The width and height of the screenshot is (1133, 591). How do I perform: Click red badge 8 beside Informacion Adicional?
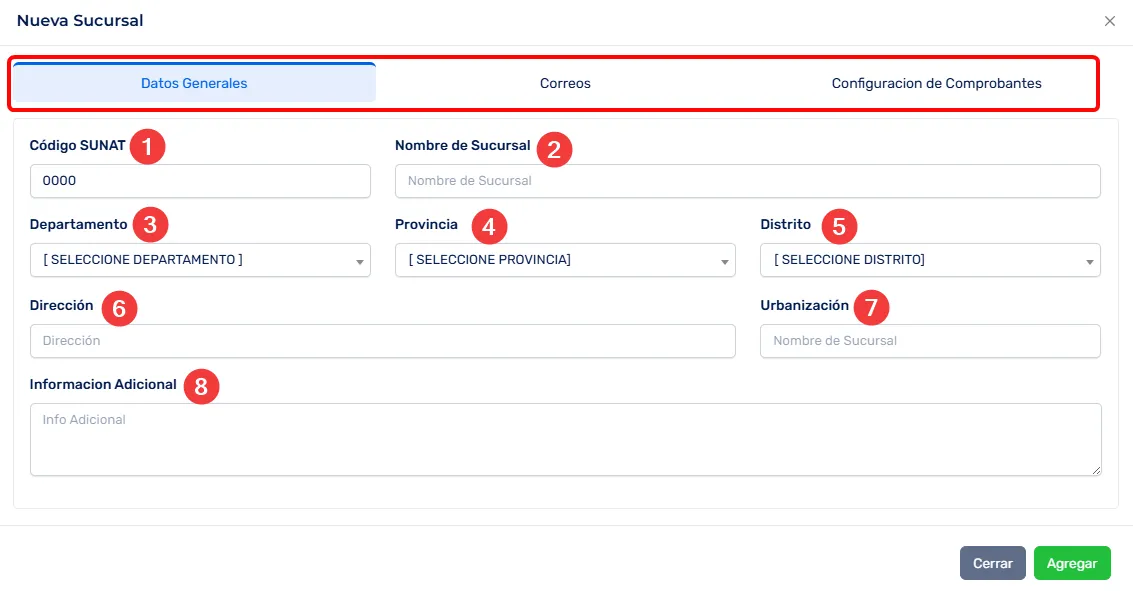coord(201,387)
